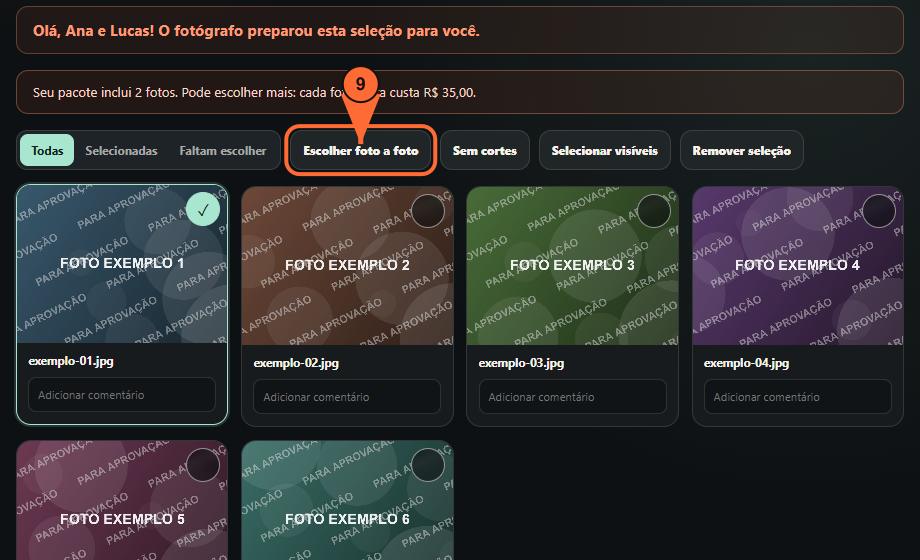
Task: Open the Foto Exemplo 6 thumbnail
Action: pos(347,500)
